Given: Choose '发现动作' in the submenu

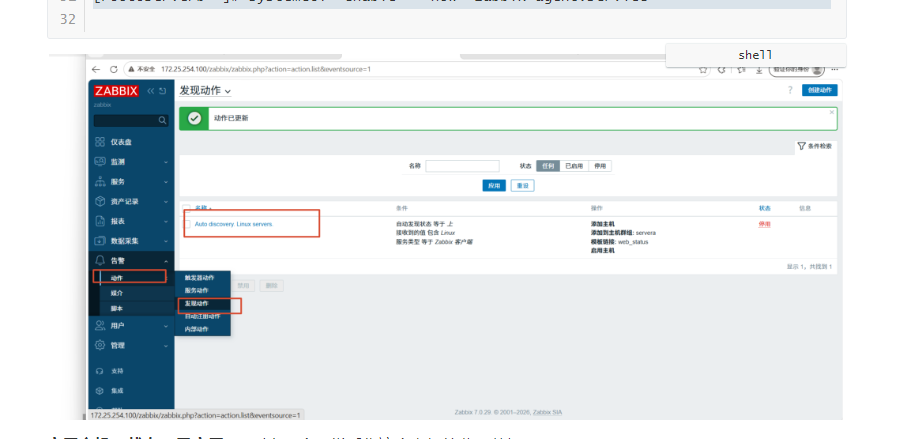Looking at the screenshot, I should click(197, 304).
